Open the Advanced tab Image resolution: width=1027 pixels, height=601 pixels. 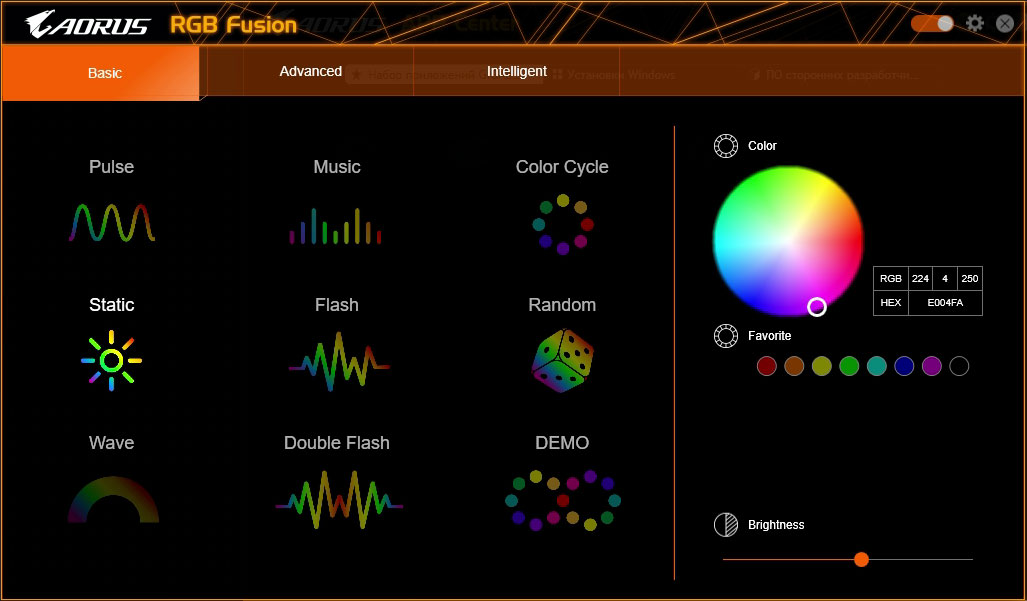click(310, 71)
